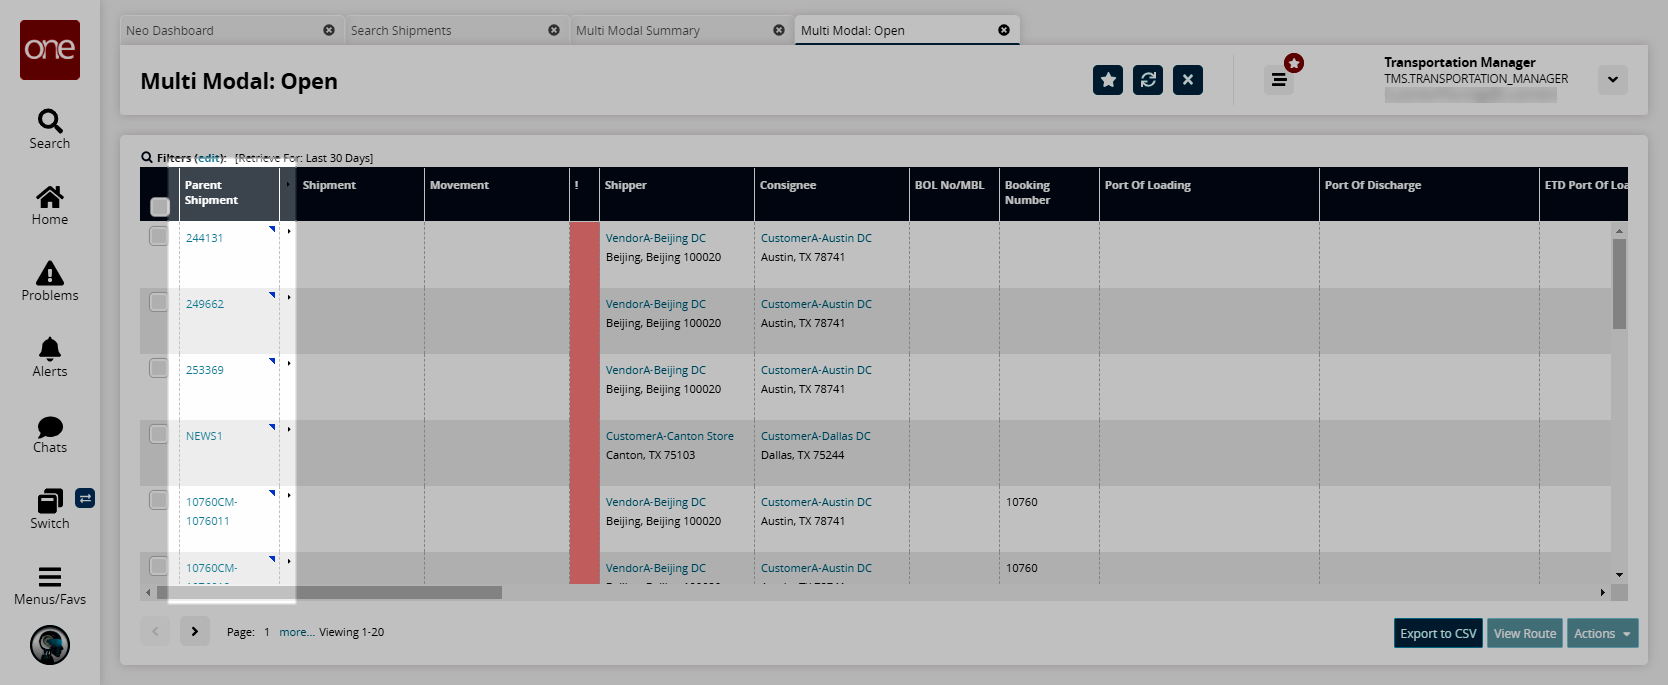Expand row arrow beside shipment 249662
The width and height of the screenshot is (1668, 685).
[x=289, y=297]
